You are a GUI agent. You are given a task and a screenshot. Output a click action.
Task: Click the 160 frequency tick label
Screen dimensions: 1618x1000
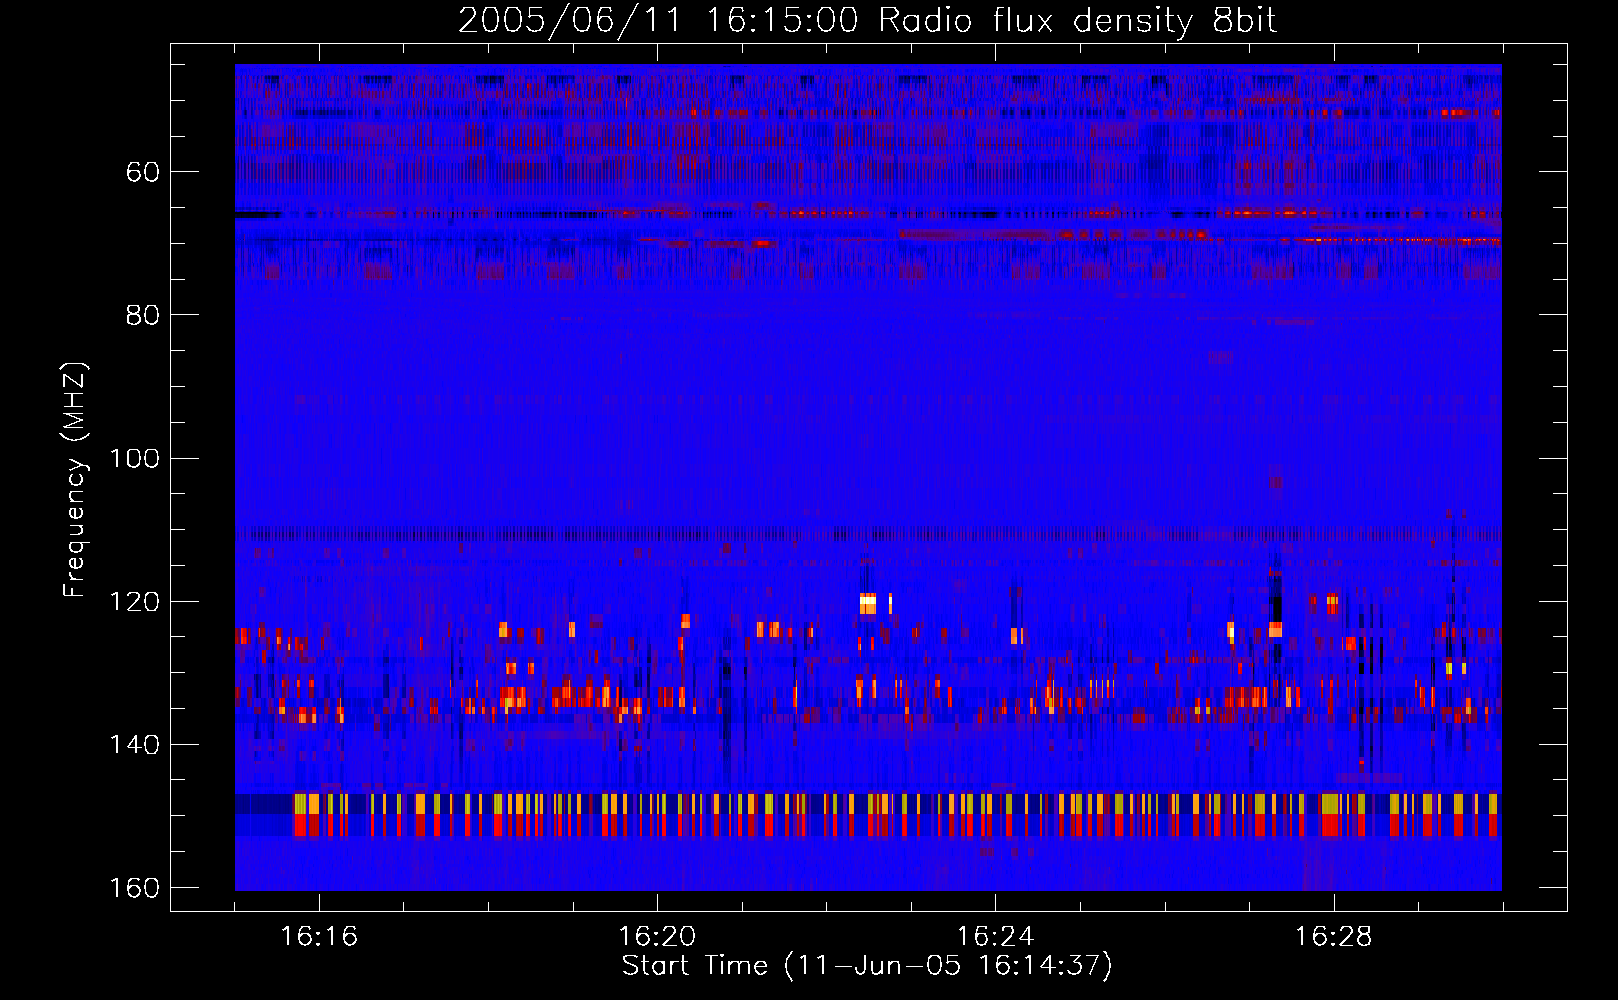(135, 888)
